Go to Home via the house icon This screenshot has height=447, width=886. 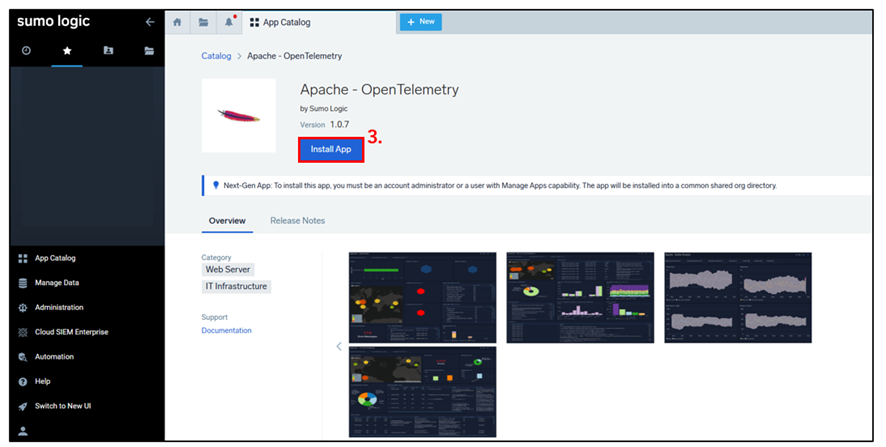[x=177, y=22]
